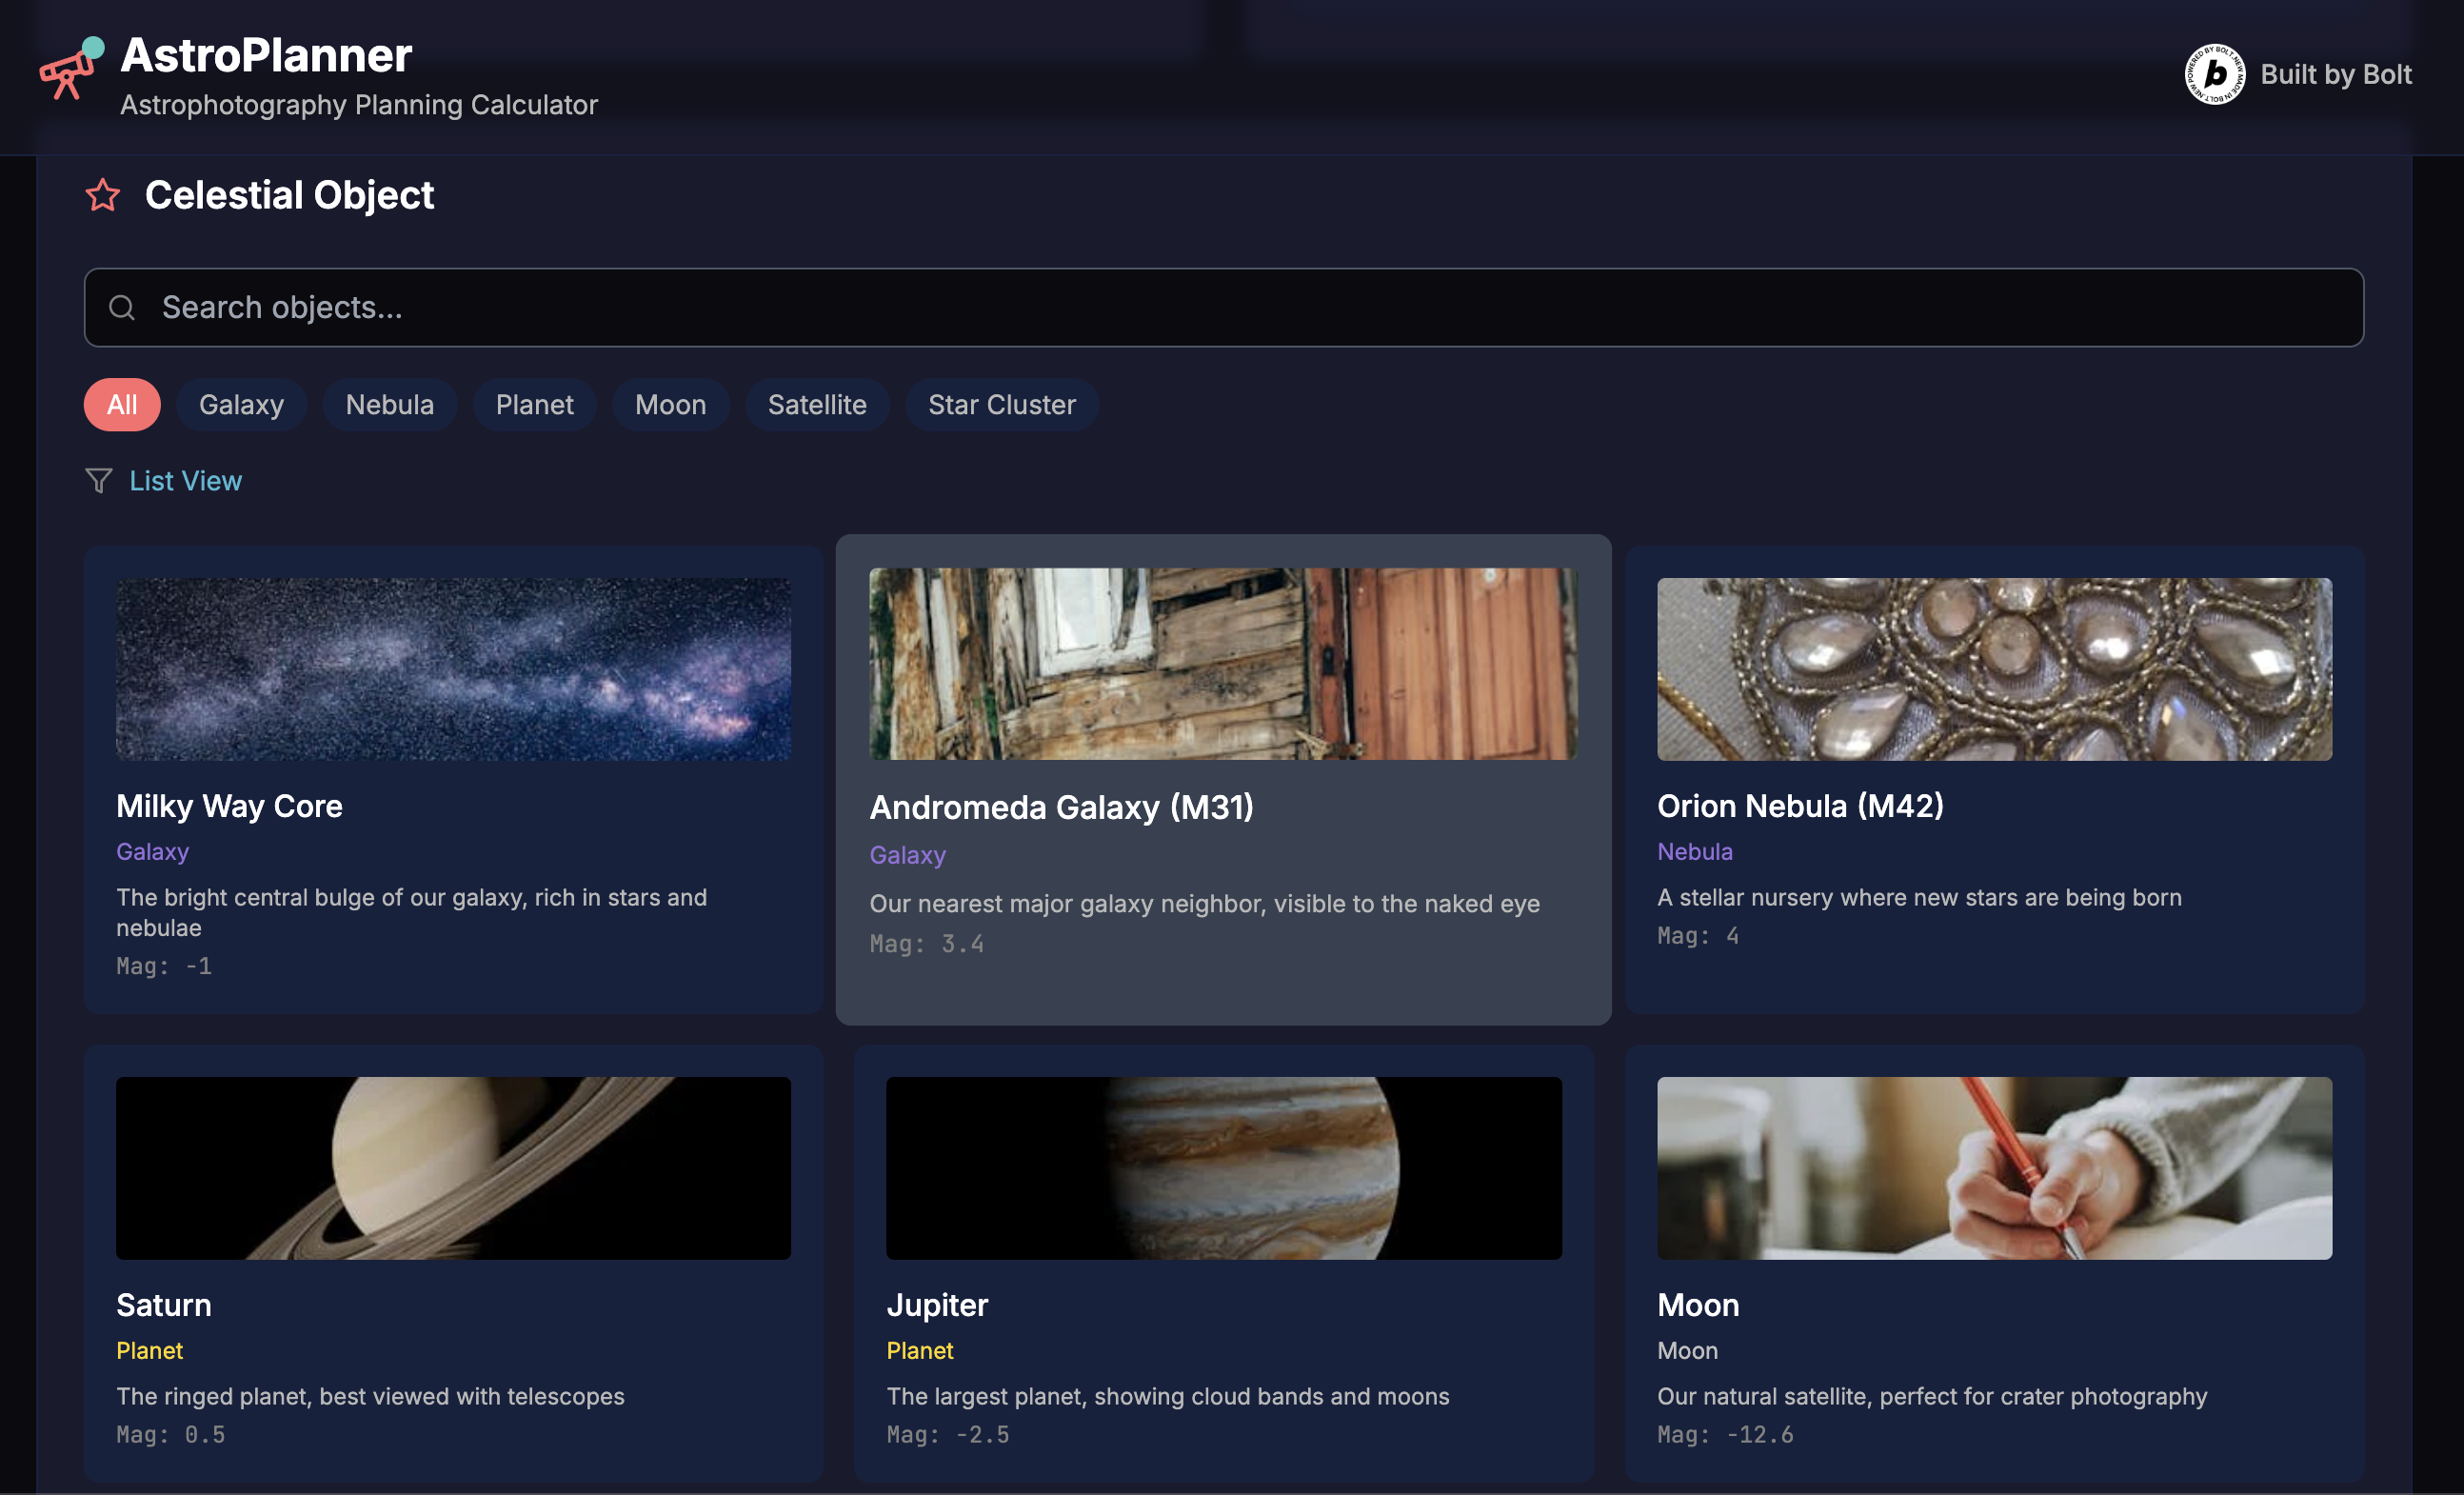This screenshot has height=1495, width=2464.
Task: Open the Built by Bolt link
Action: tap(2335, 74)
